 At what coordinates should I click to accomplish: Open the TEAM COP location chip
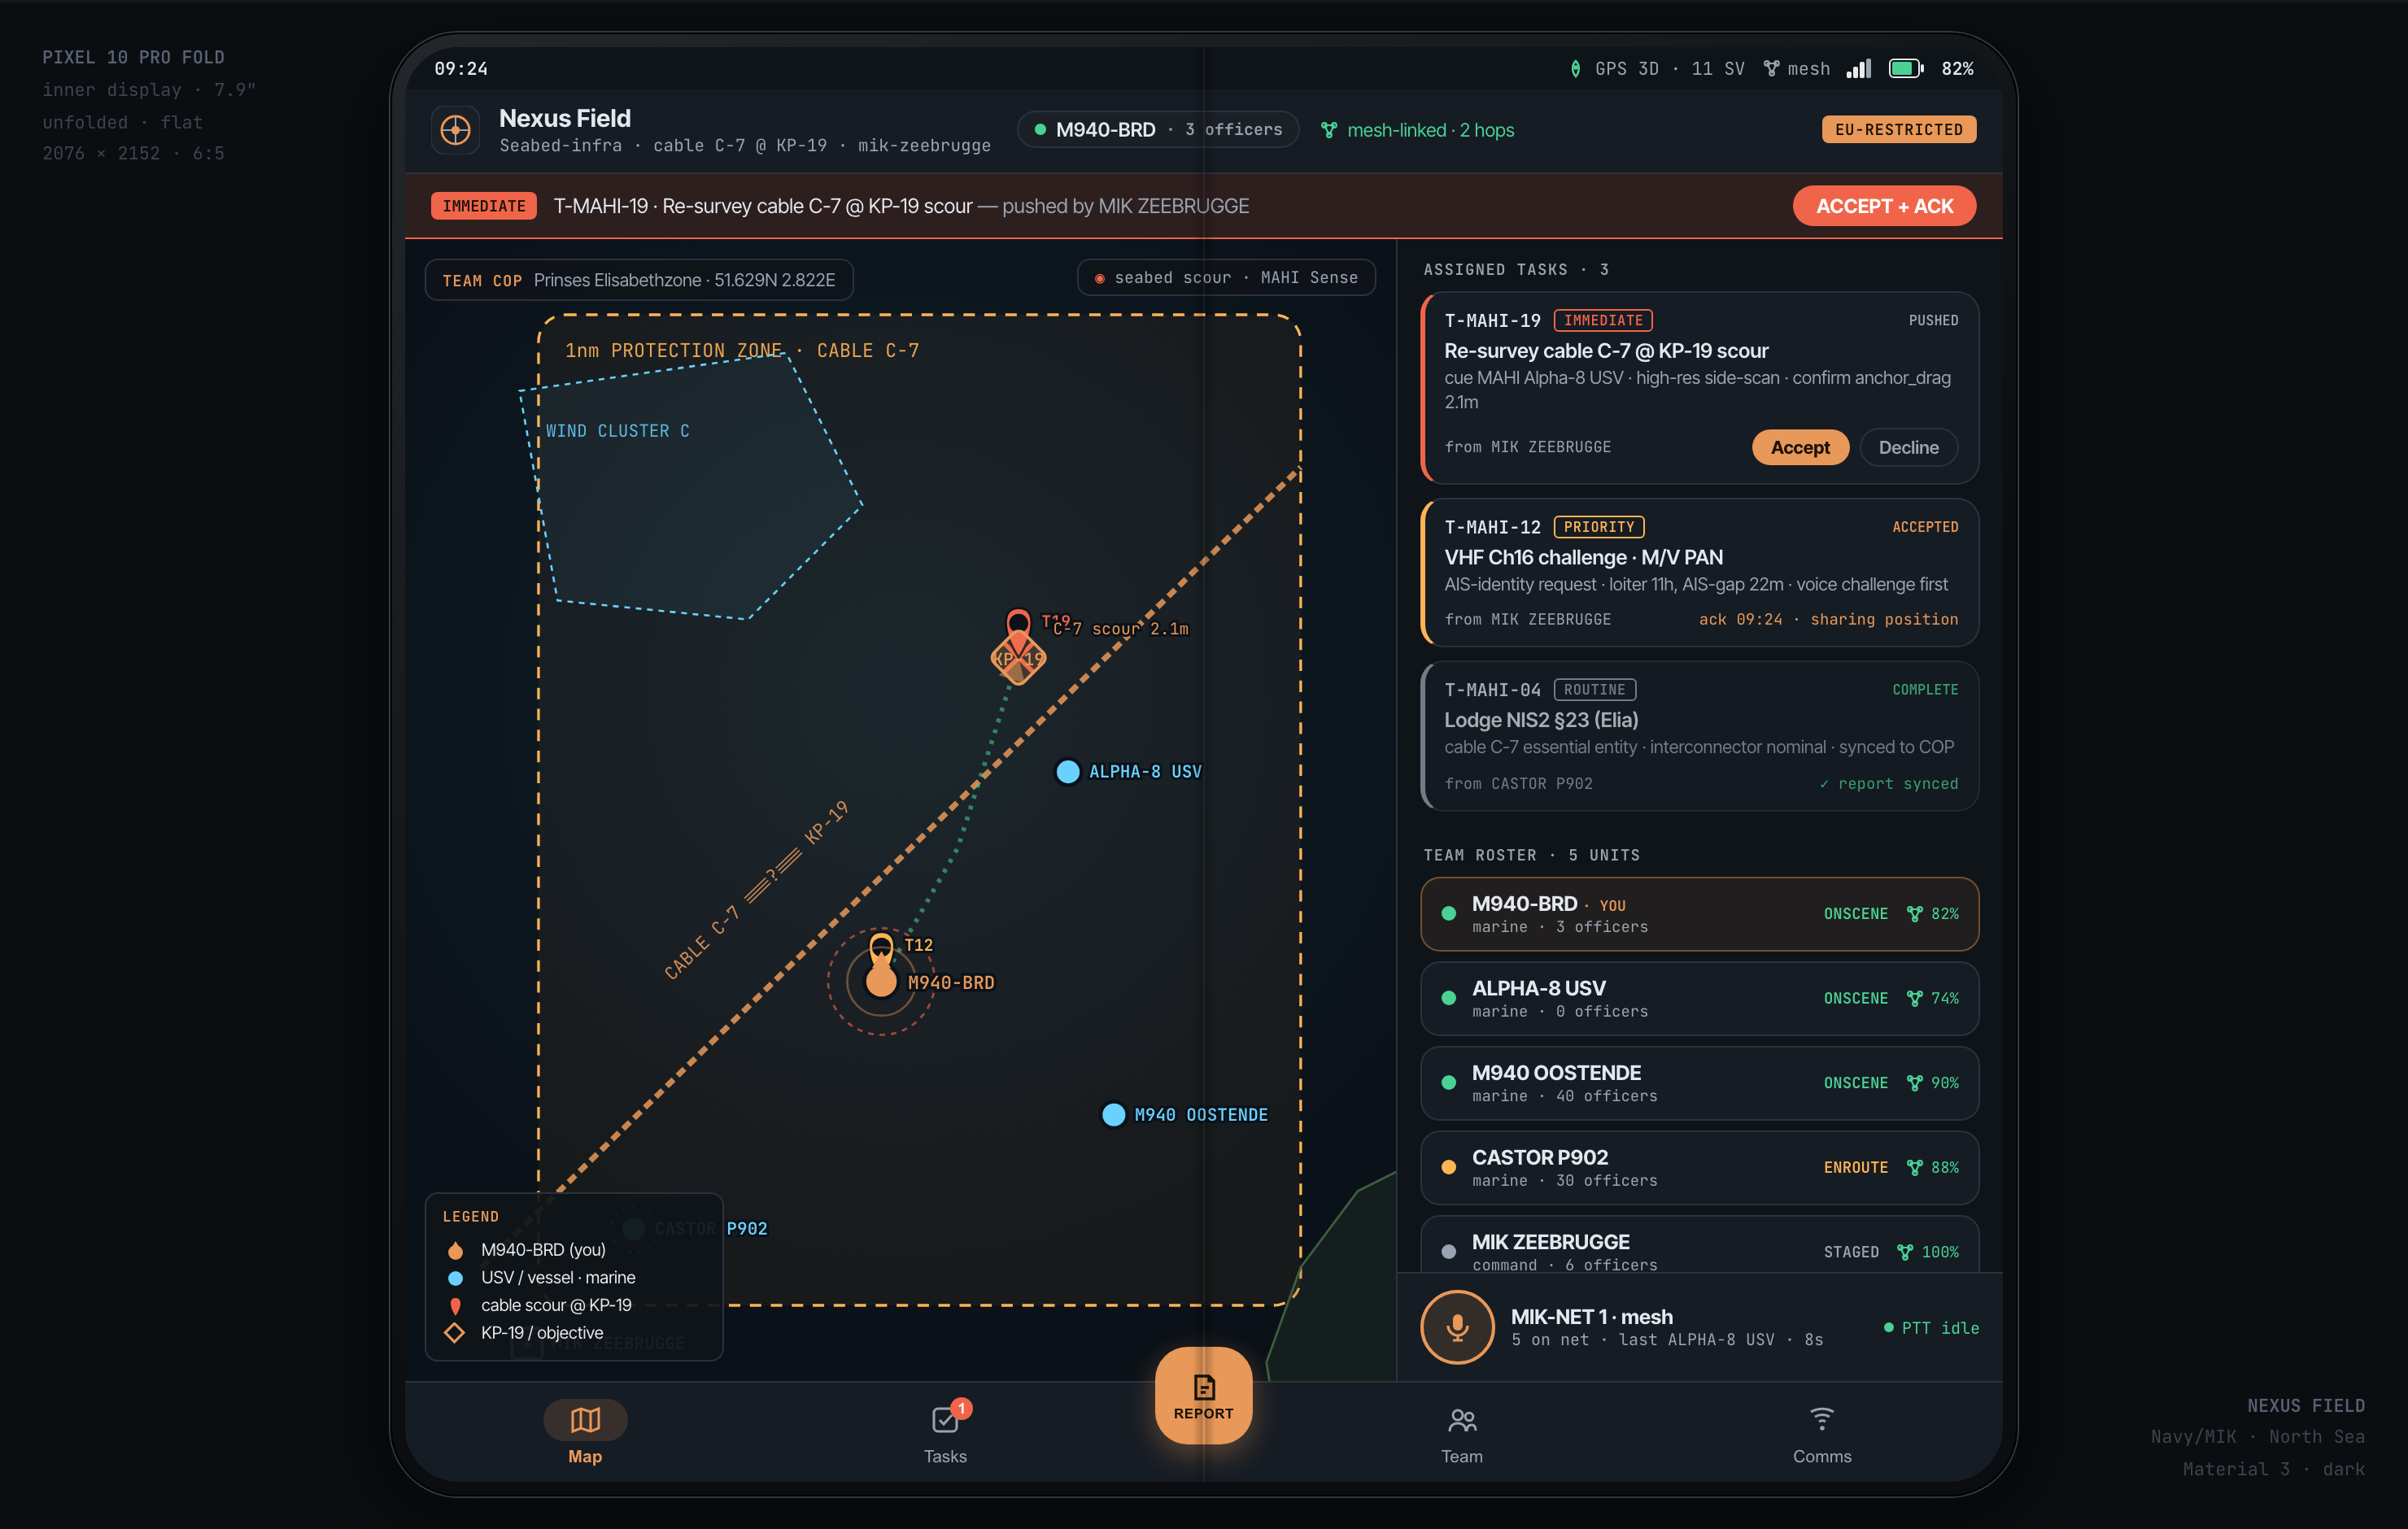tap(639, 280)
